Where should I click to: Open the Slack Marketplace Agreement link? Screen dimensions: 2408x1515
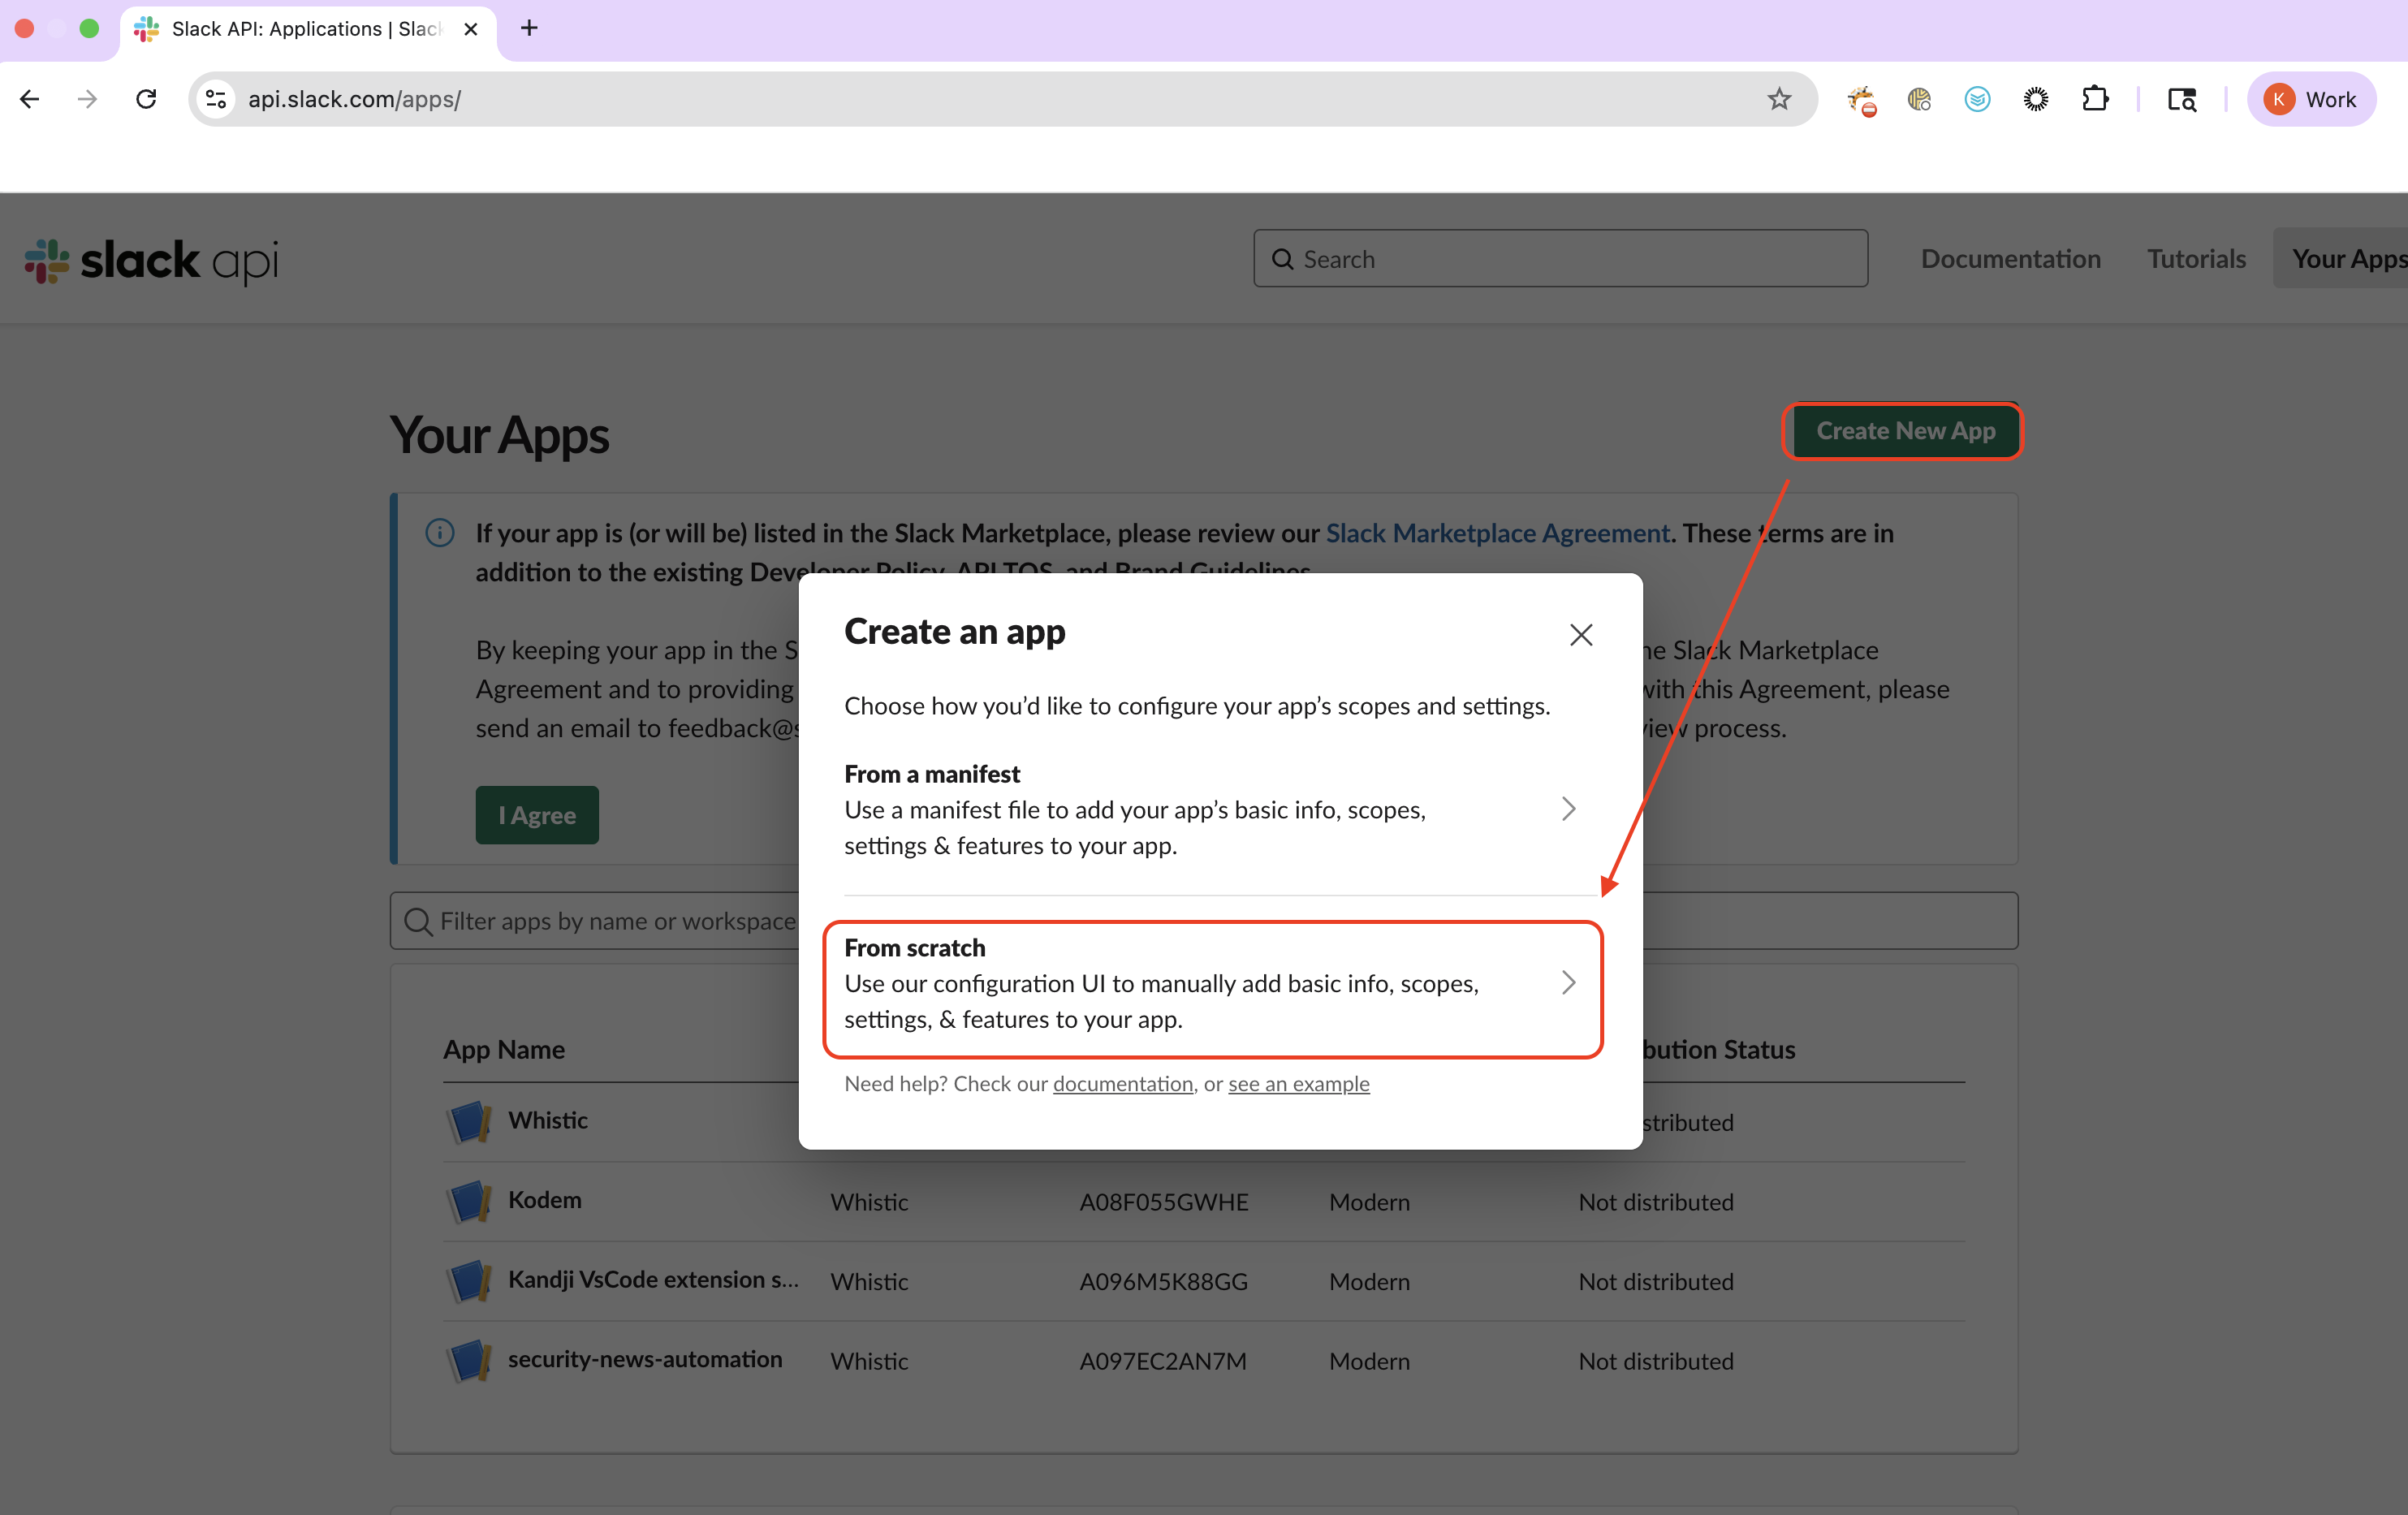pyautogui.click(x=1497, y=533)
